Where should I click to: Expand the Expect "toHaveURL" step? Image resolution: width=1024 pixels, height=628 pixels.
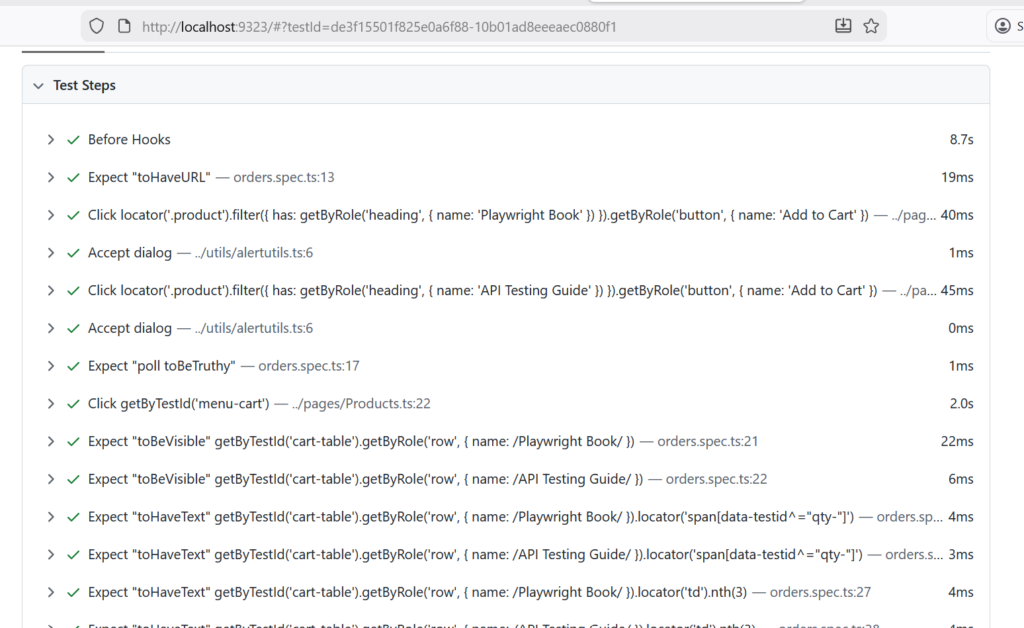pos(50,178)
